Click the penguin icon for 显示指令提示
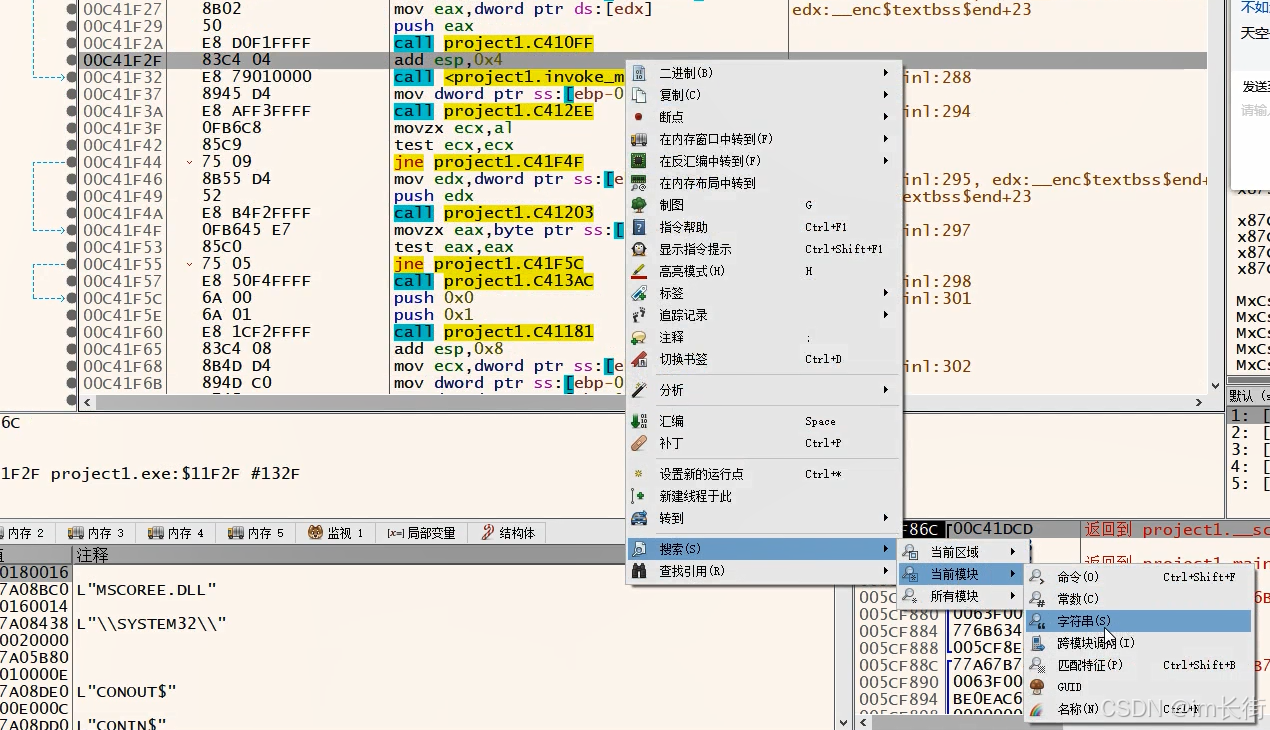 639,249
